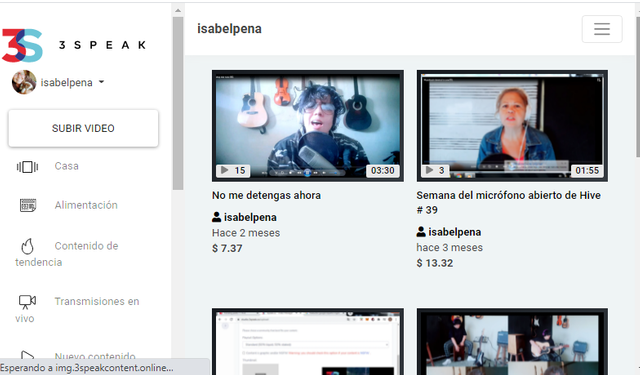Open Contenido de tendencia menu item
This screenshot has width=640, height=375.
pyautogui.click(x=67, y=254)
